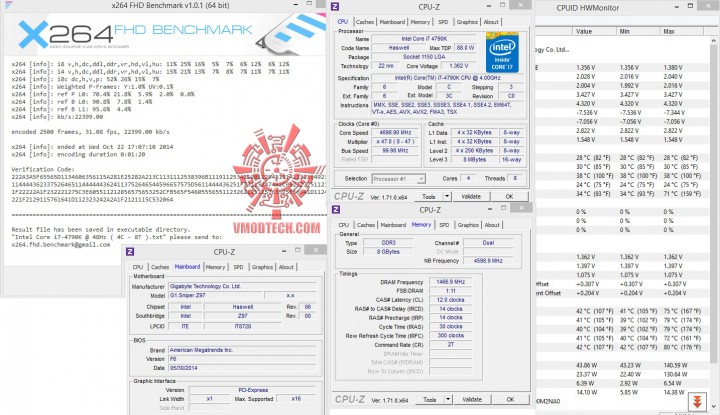Click the Tools button in the CPU-Z CPU window
Viewport: 720px width, 415px height.
pyautogui.click(x=428, y=196)
